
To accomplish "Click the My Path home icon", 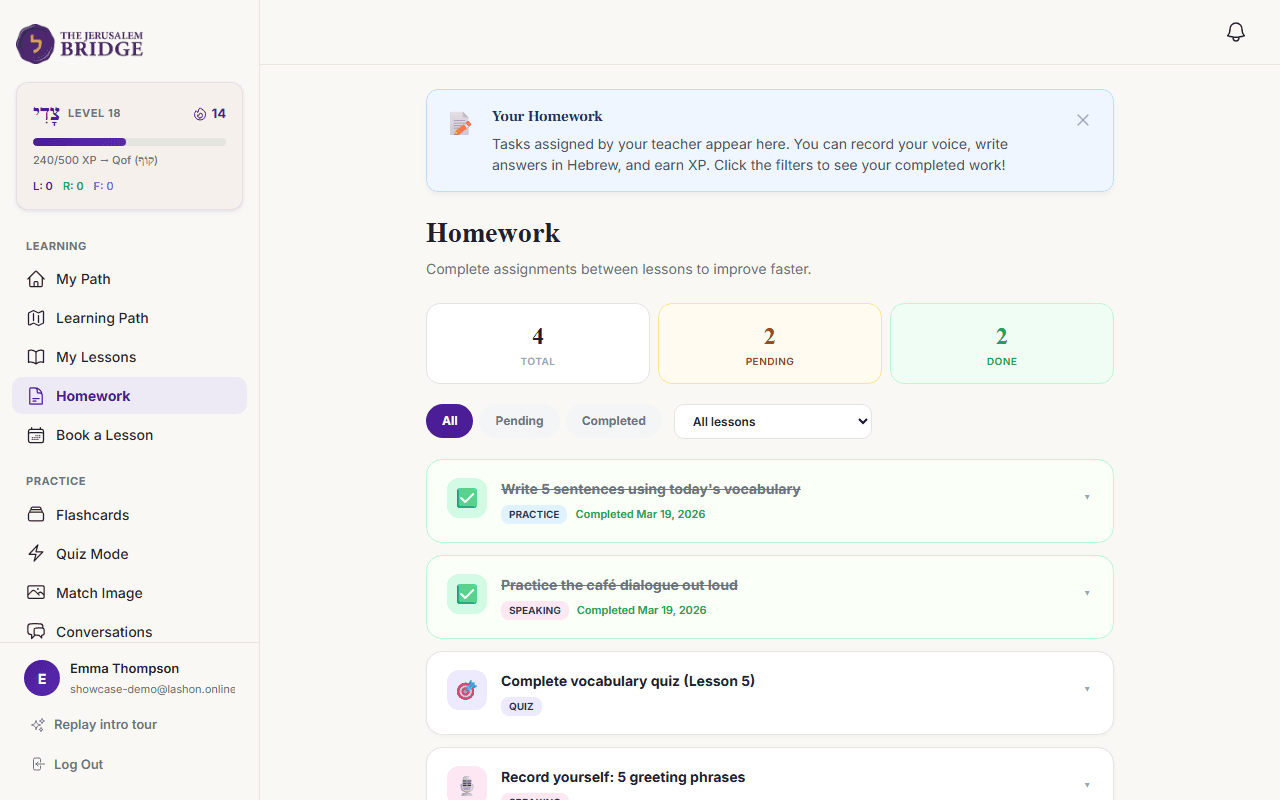I will (x=35, y=279).
